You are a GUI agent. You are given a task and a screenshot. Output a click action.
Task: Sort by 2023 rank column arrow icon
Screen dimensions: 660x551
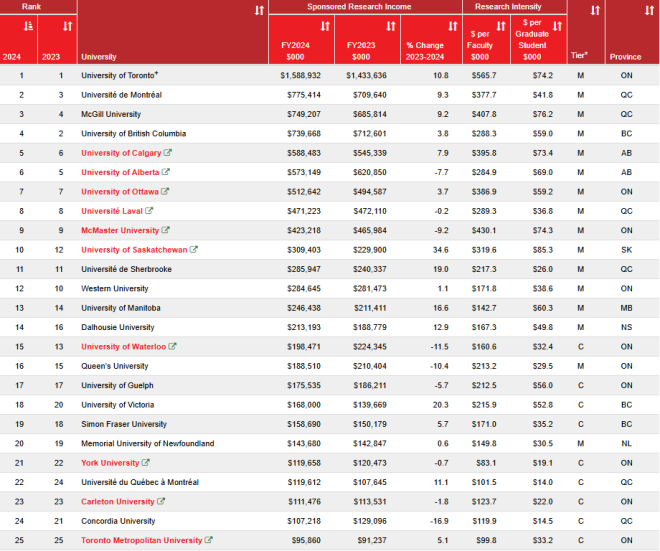coord(67,26)
